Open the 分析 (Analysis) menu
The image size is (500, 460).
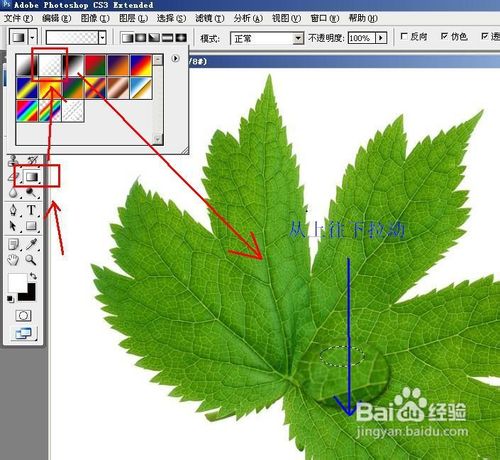(x=248, y=18)
